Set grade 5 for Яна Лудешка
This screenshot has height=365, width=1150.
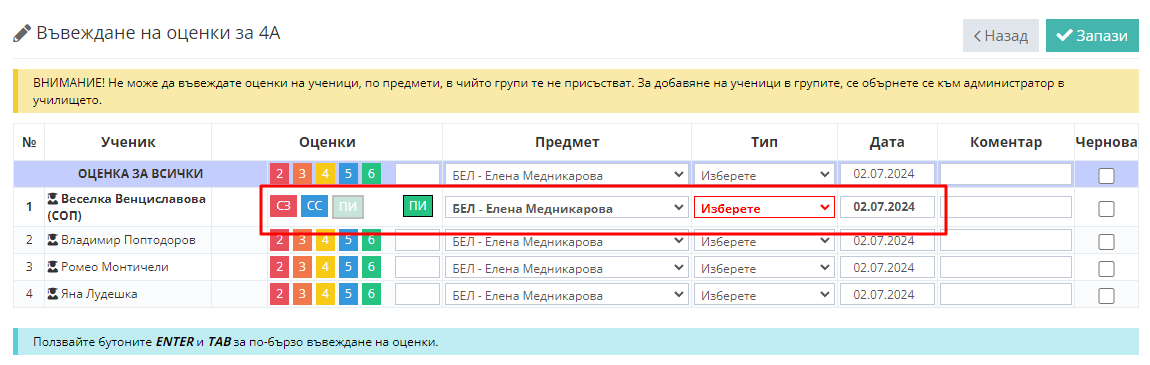click(x=348, y=295)
